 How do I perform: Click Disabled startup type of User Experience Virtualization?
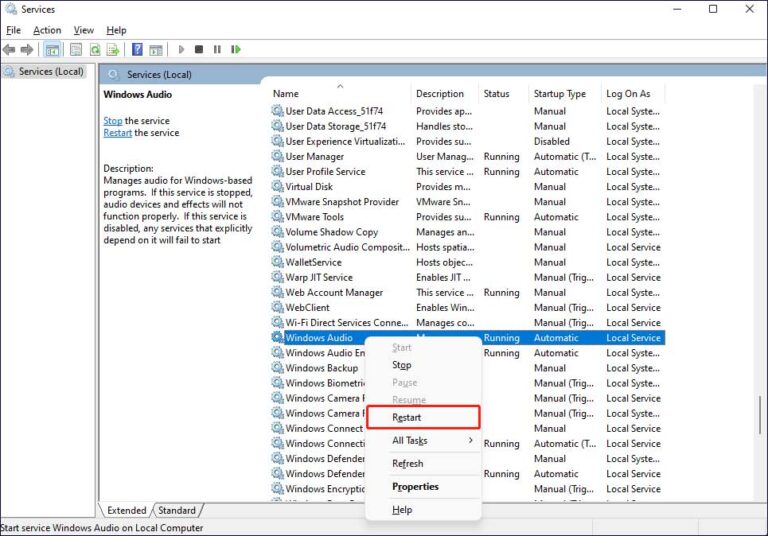(552, 142)
